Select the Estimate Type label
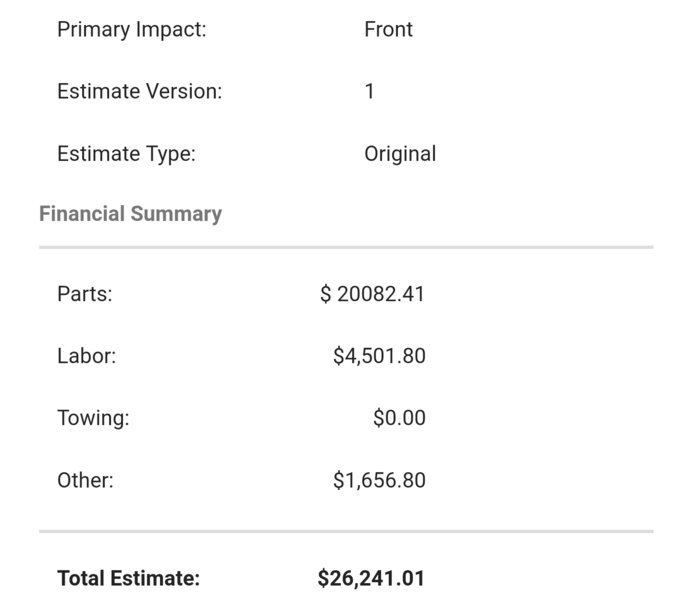 coord(126,154)
